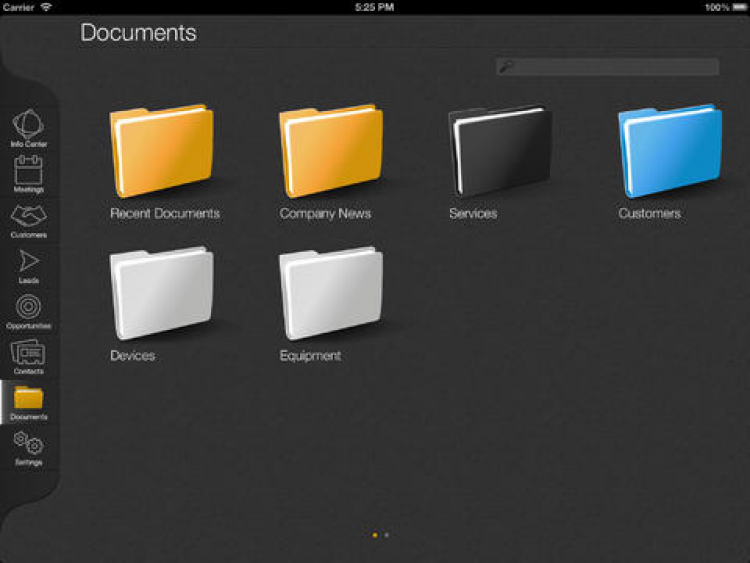Select the Documents folder icon in sidebar
Screen dimensions: 750x563
click(x=28, y=398)
